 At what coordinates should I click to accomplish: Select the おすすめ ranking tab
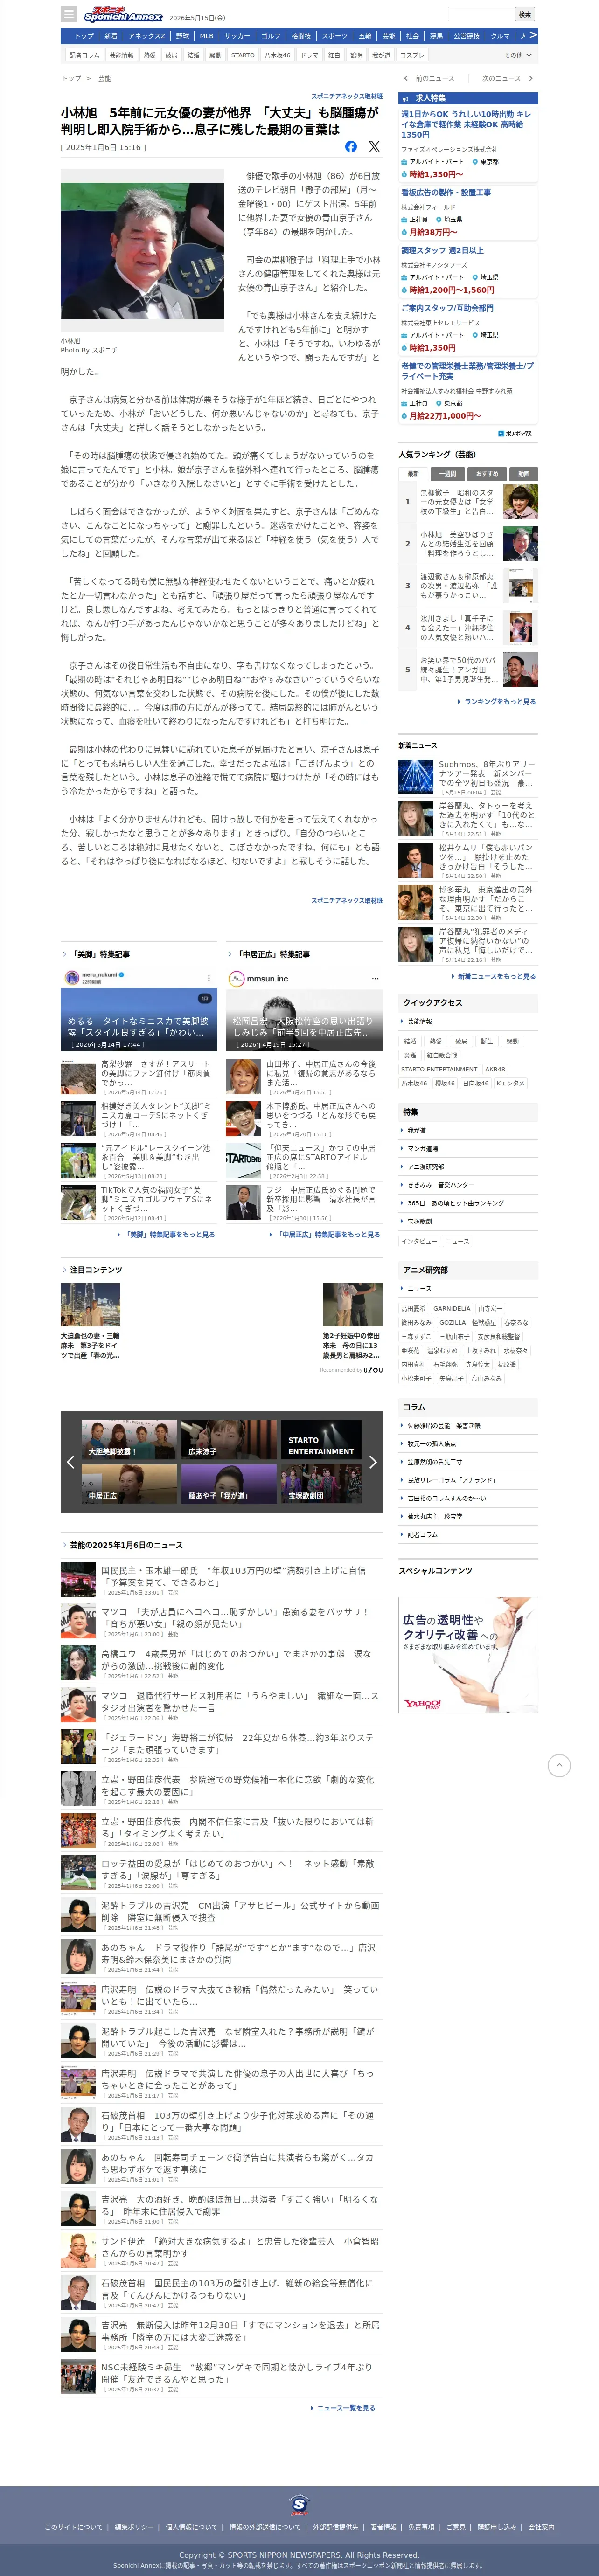(487, 474)
